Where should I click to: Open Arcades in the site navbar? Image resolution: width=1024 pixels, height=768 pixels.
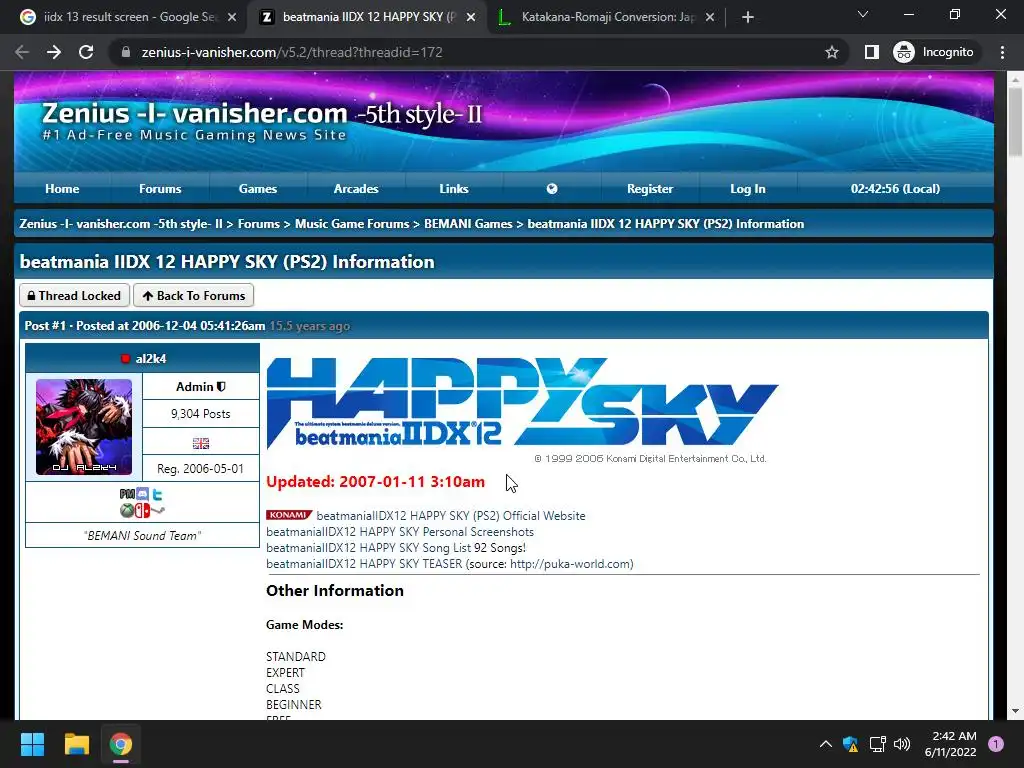coord(356,189)
